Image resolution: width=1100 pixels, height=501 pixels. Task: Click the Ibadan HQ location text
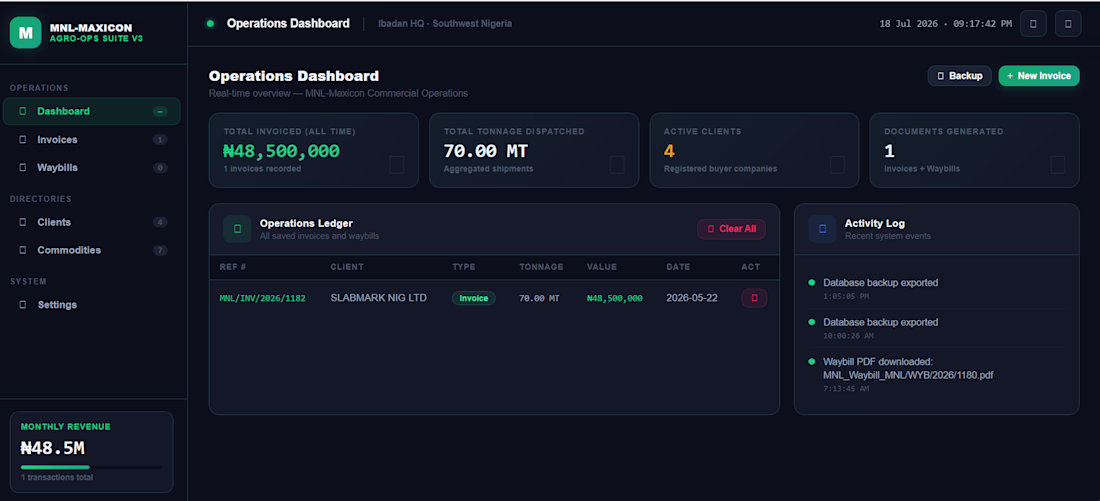445,24
